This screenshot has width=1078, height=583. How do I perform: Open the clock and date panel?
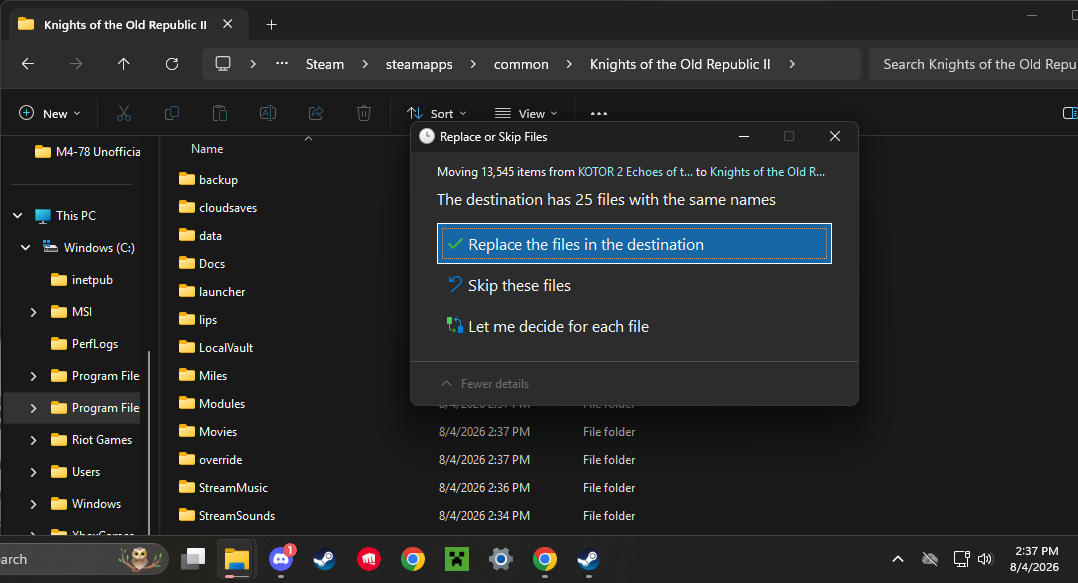[x=1036, y=559]
